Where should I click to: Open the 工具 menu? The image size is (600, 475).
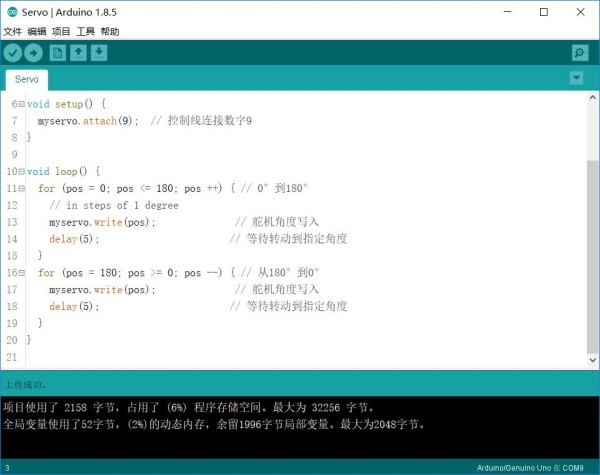[85, 31]
